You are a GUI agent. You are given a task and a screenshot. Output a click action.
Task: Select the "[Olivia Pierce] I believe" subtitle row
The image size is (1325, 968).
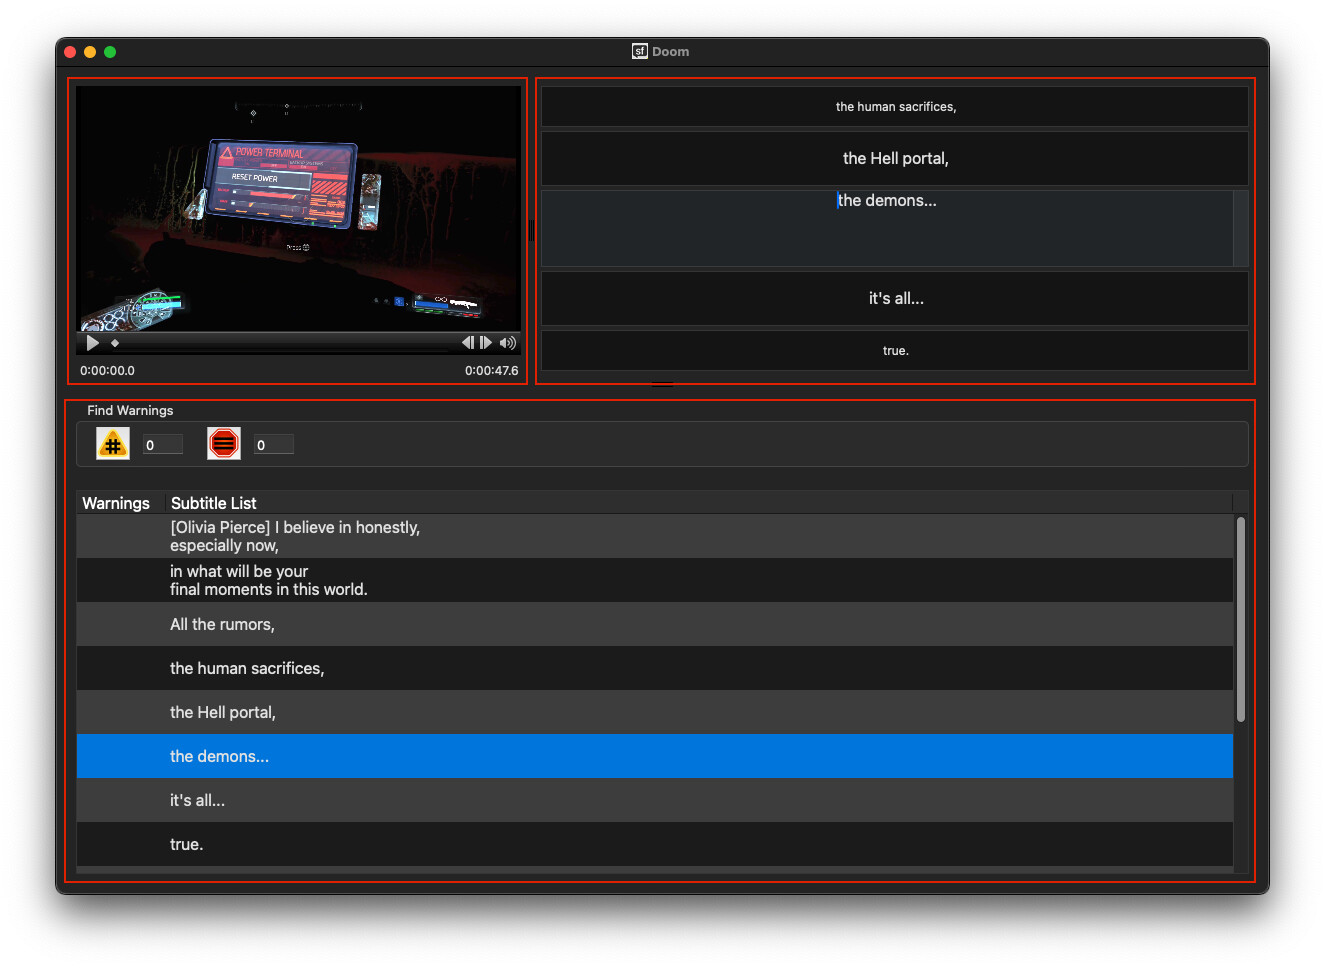295,536
